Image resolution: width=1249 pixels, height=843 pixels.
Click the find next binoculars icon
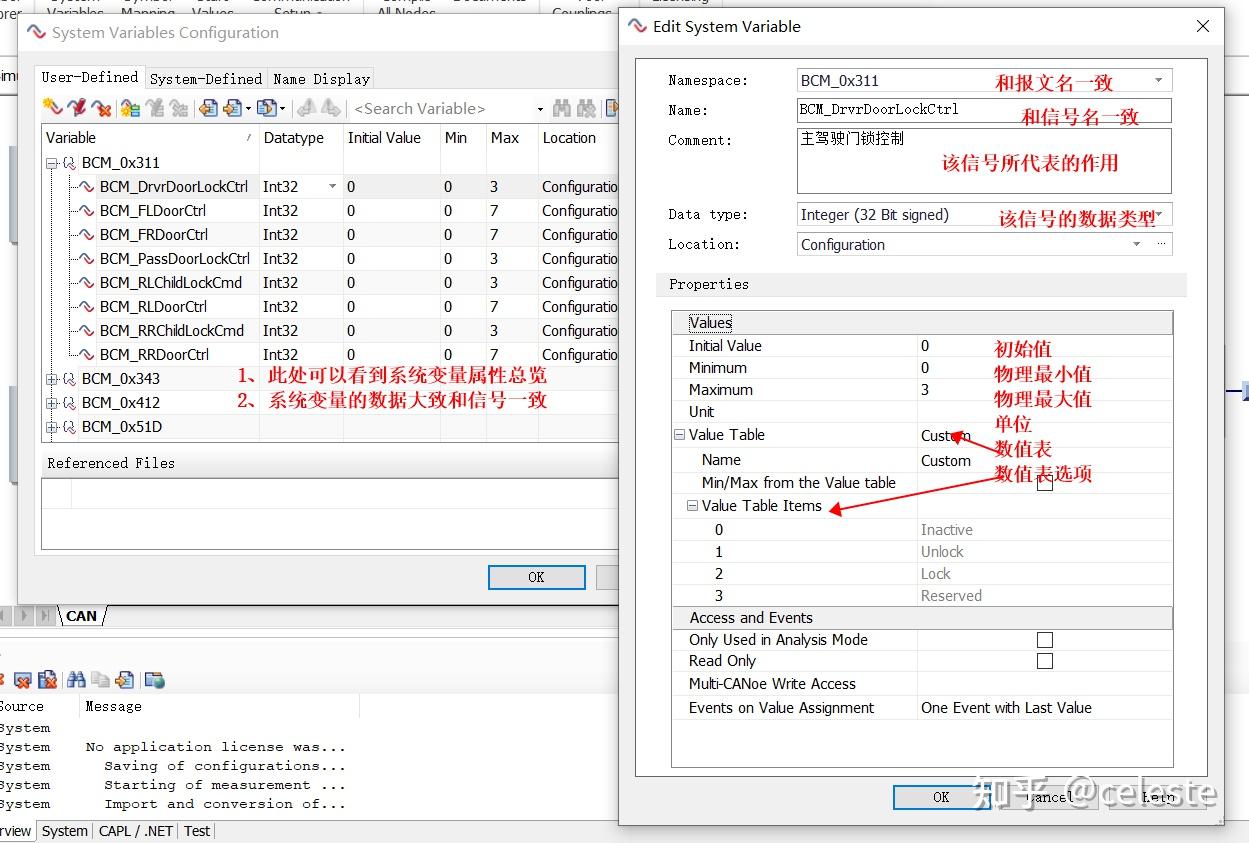[586, 108]
